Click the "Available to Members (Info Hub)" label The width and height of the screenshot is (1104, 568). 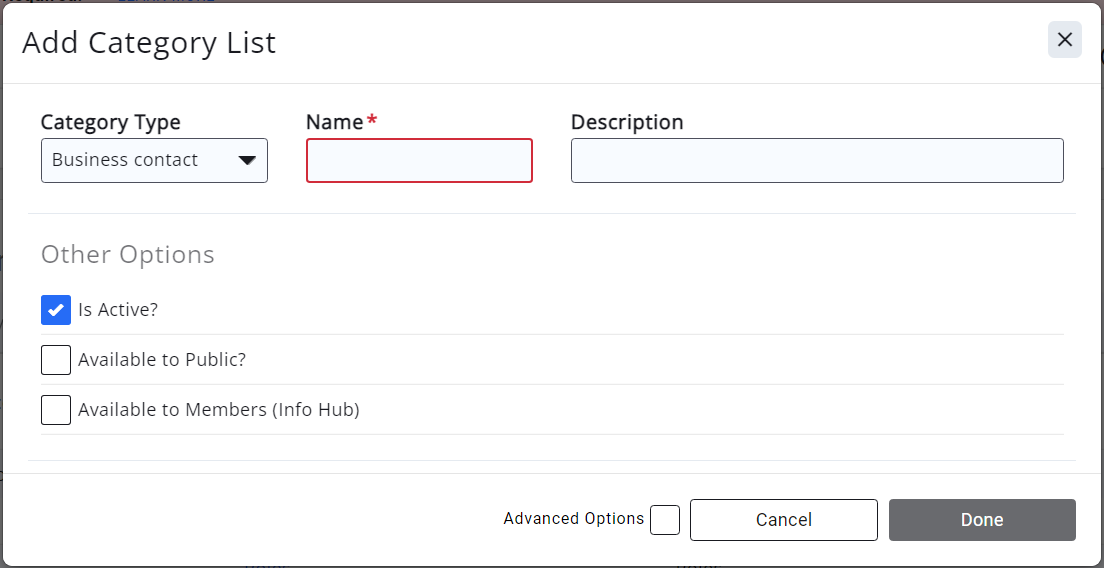[x=218, y=410]
